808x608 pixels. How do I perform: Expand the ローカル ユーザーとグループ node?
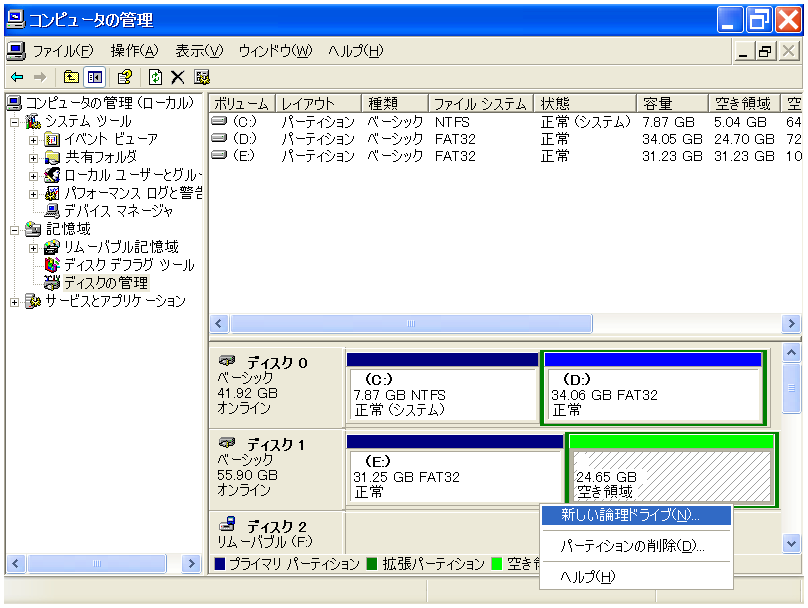(x=33, y=176)
